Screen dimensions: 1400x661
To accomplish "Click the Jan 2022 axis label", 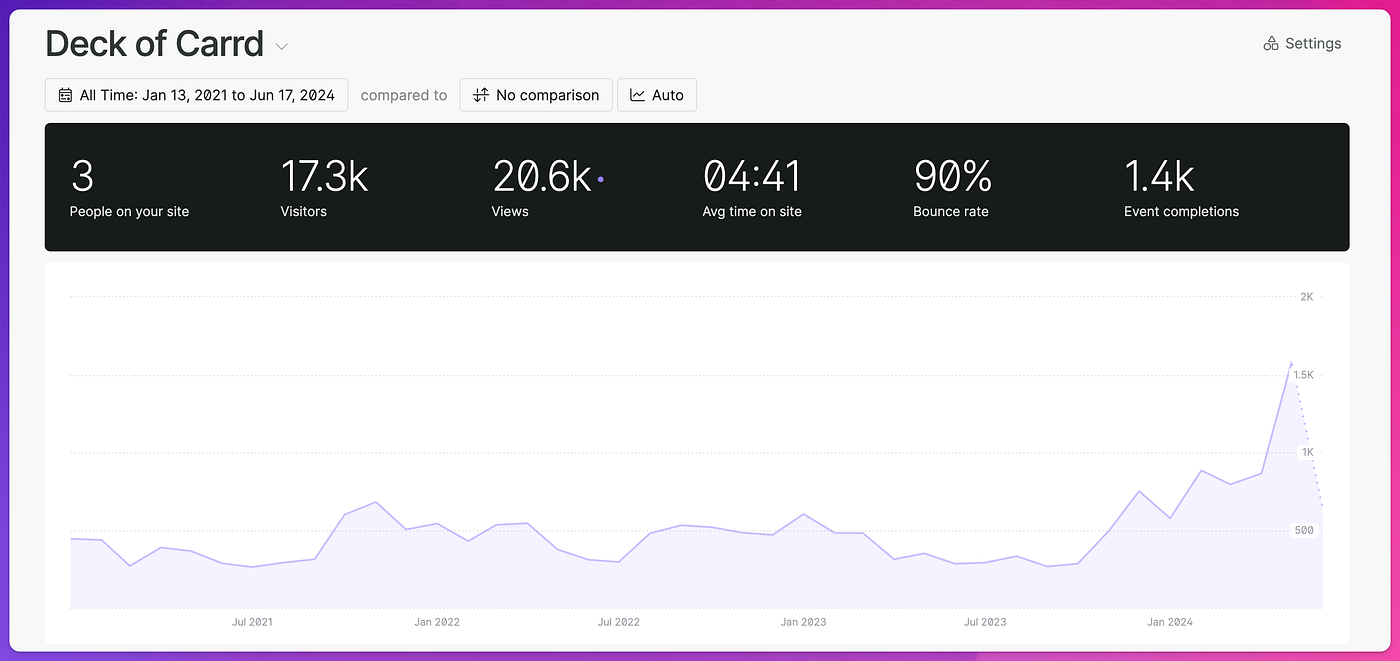I will [x=437, y=622].
